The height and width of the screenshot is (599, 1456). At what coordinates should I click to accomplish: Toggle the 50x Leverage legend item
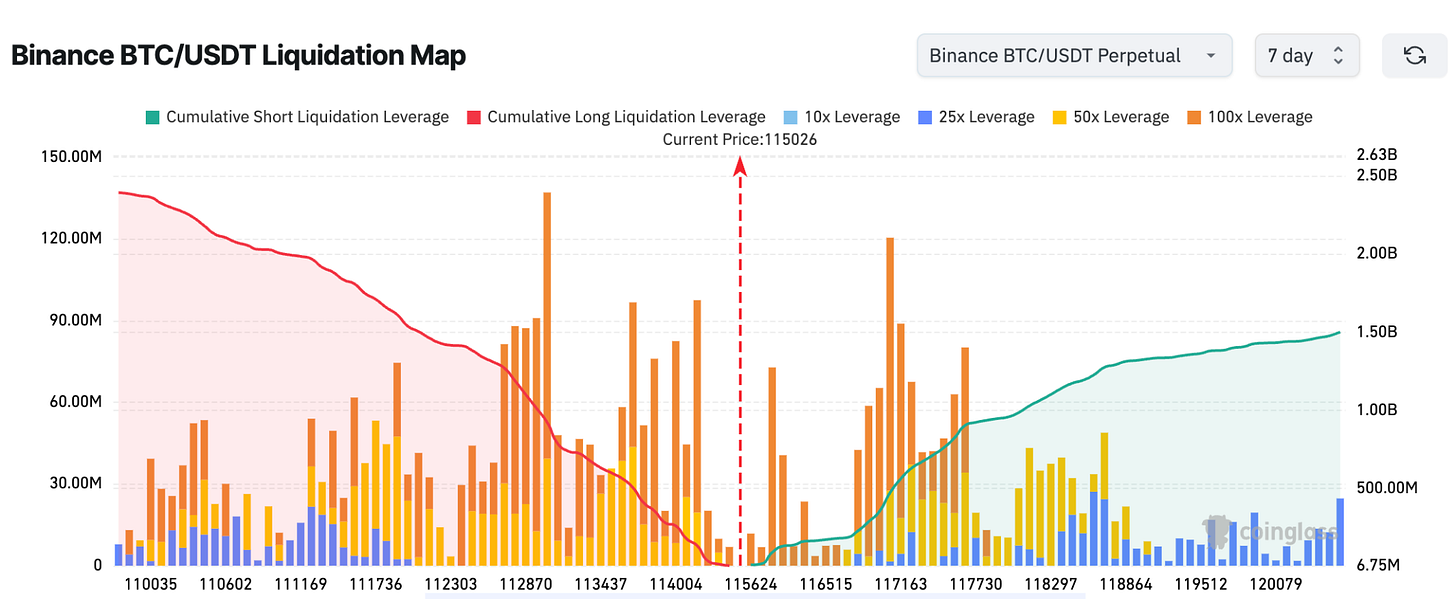pos(1110,117)
